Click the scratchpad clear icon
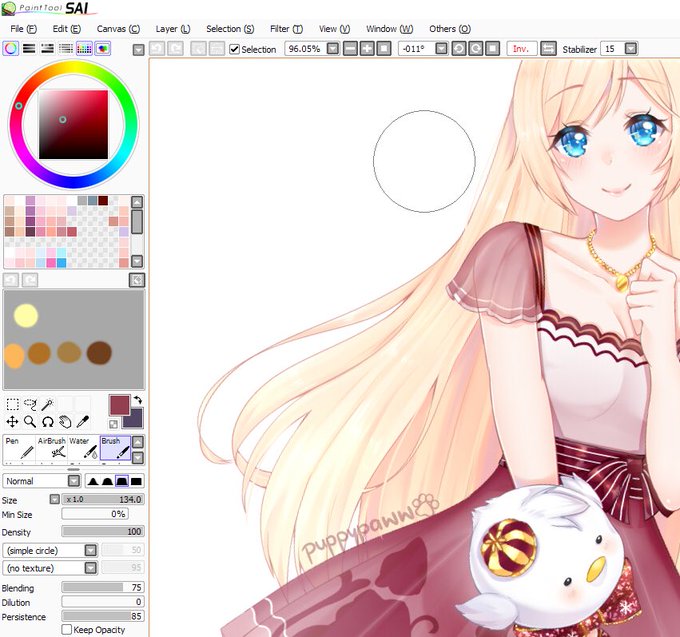Image resolution: width=680 pixels, height=637 pixels. coord(137,280)
